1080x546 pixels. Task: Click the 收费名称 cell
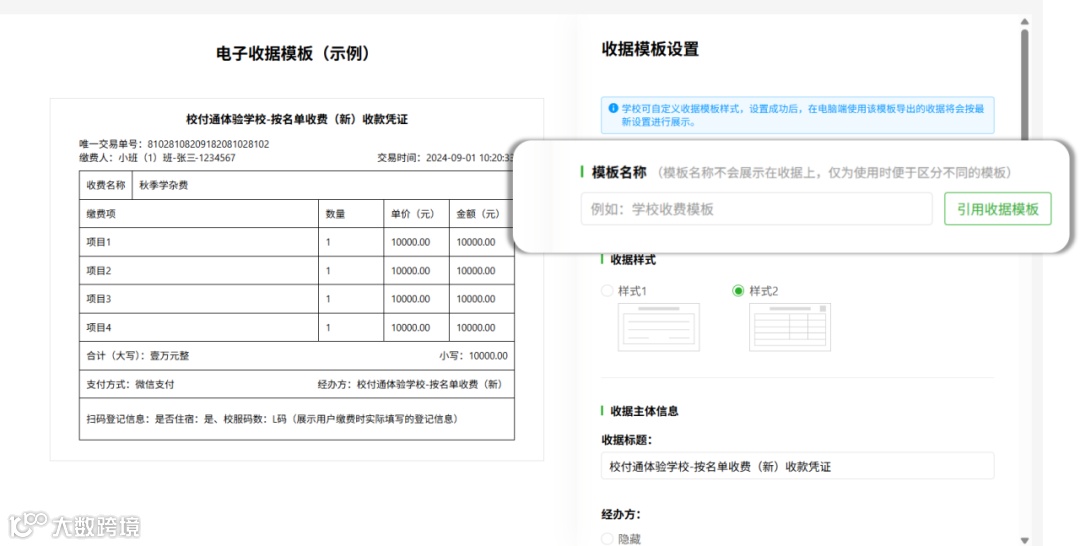click(105, 185)
